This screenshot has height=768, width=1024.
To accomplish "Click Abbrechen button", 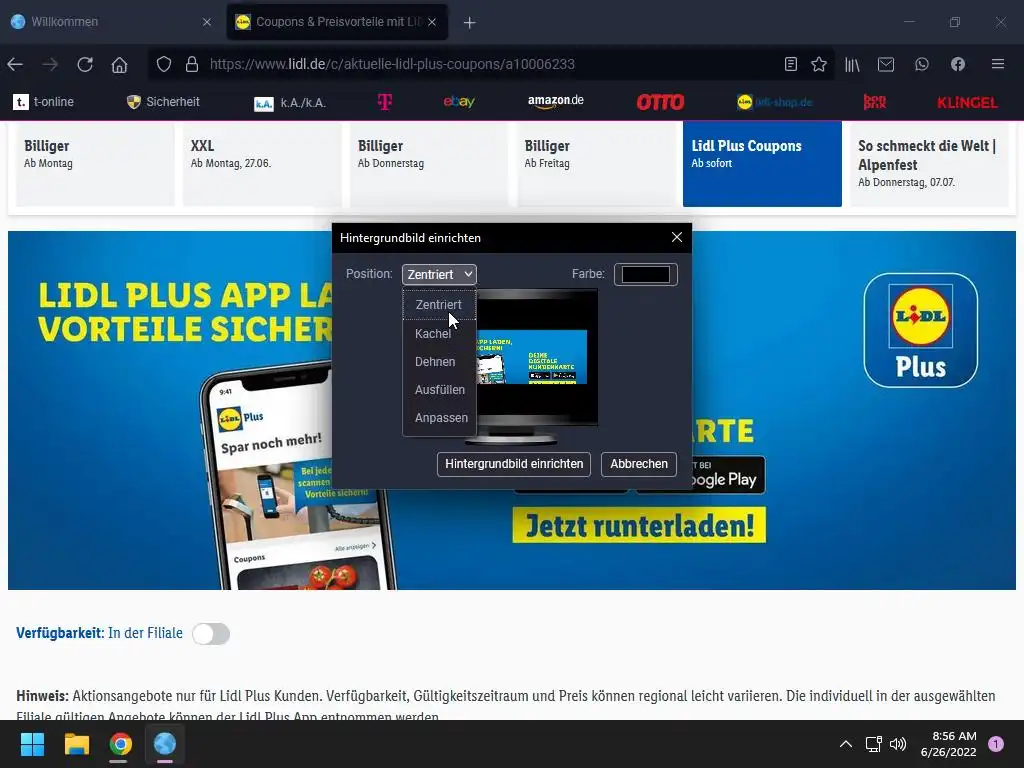I will click(639, 464).
